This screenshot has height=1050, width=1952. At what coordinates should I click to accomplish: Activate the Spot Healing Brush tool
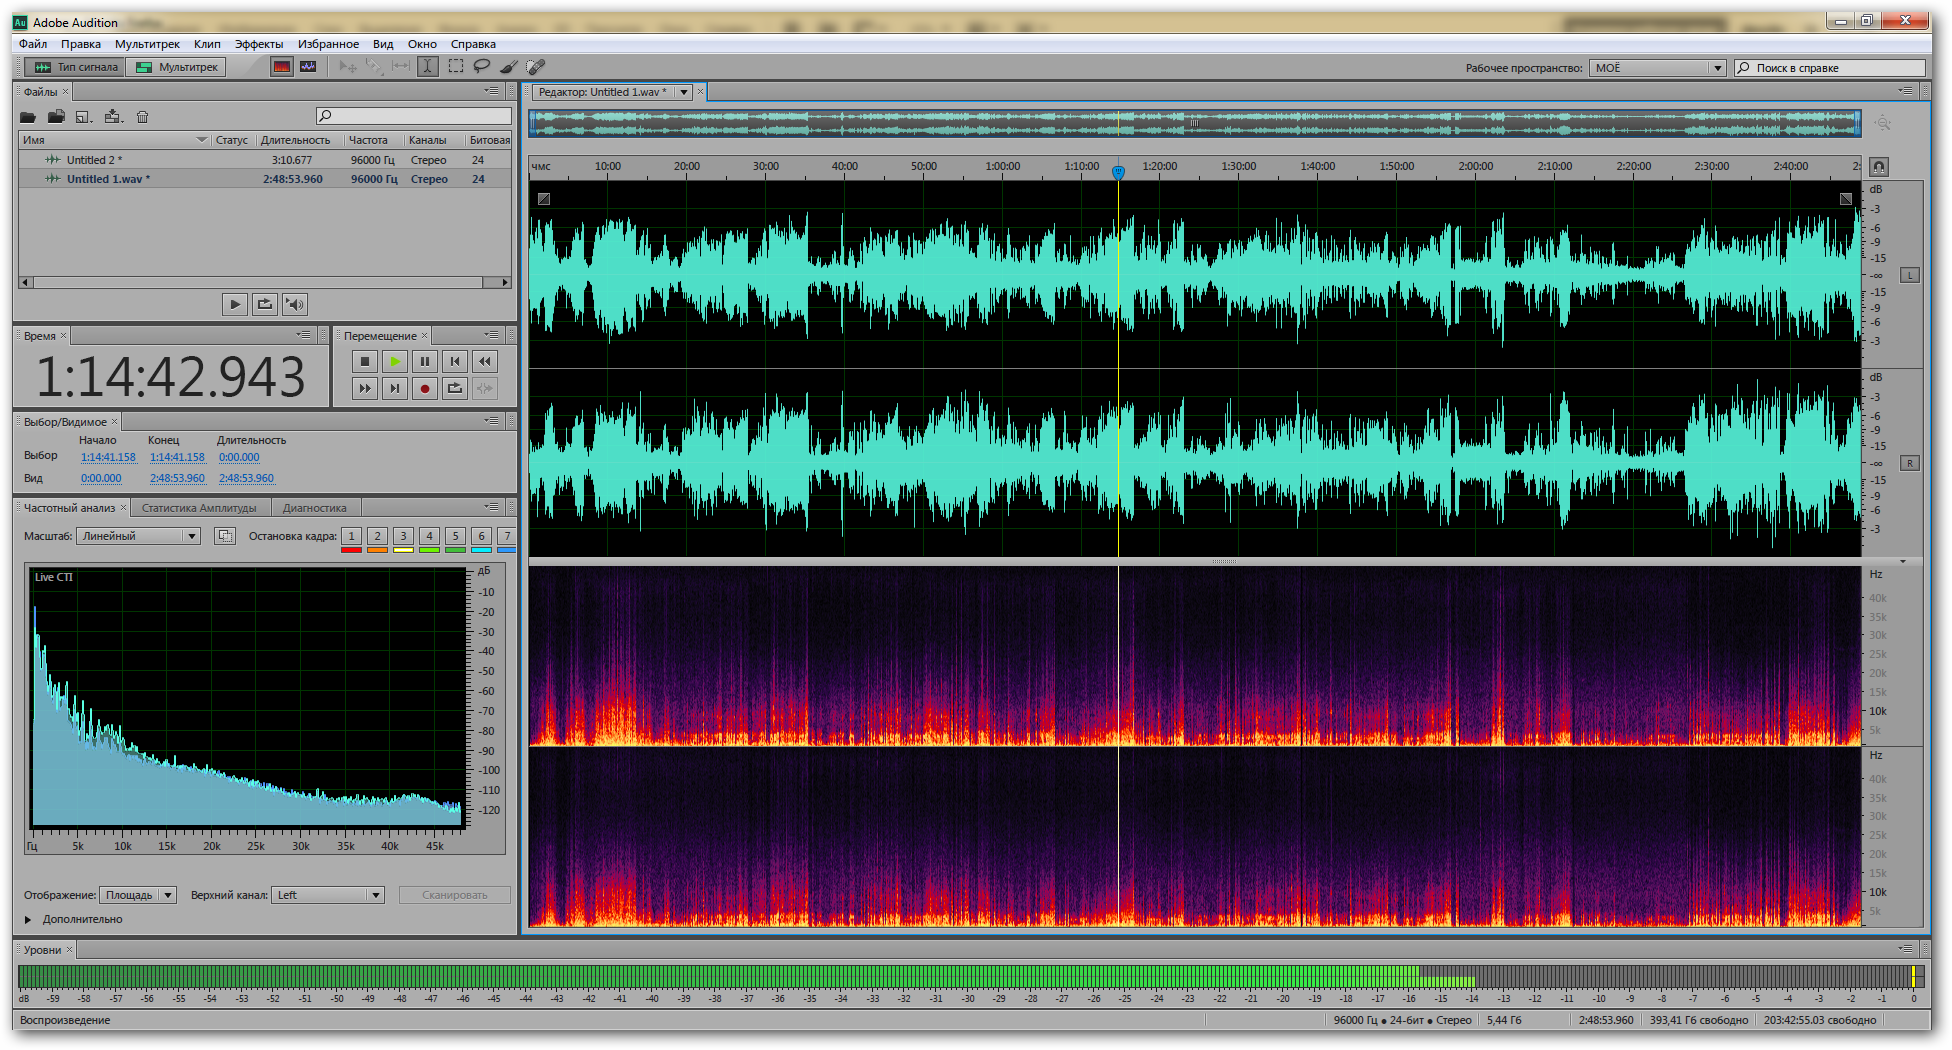[x=536, y=67]
